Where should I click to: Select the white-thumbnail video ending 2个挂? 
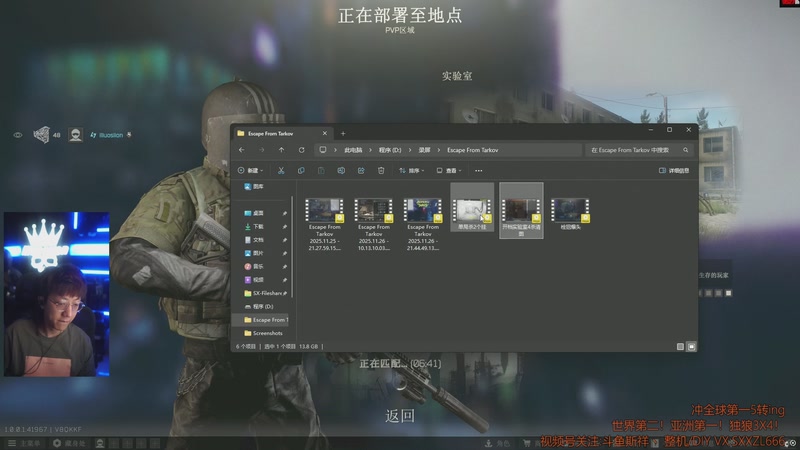coord(472,207)
